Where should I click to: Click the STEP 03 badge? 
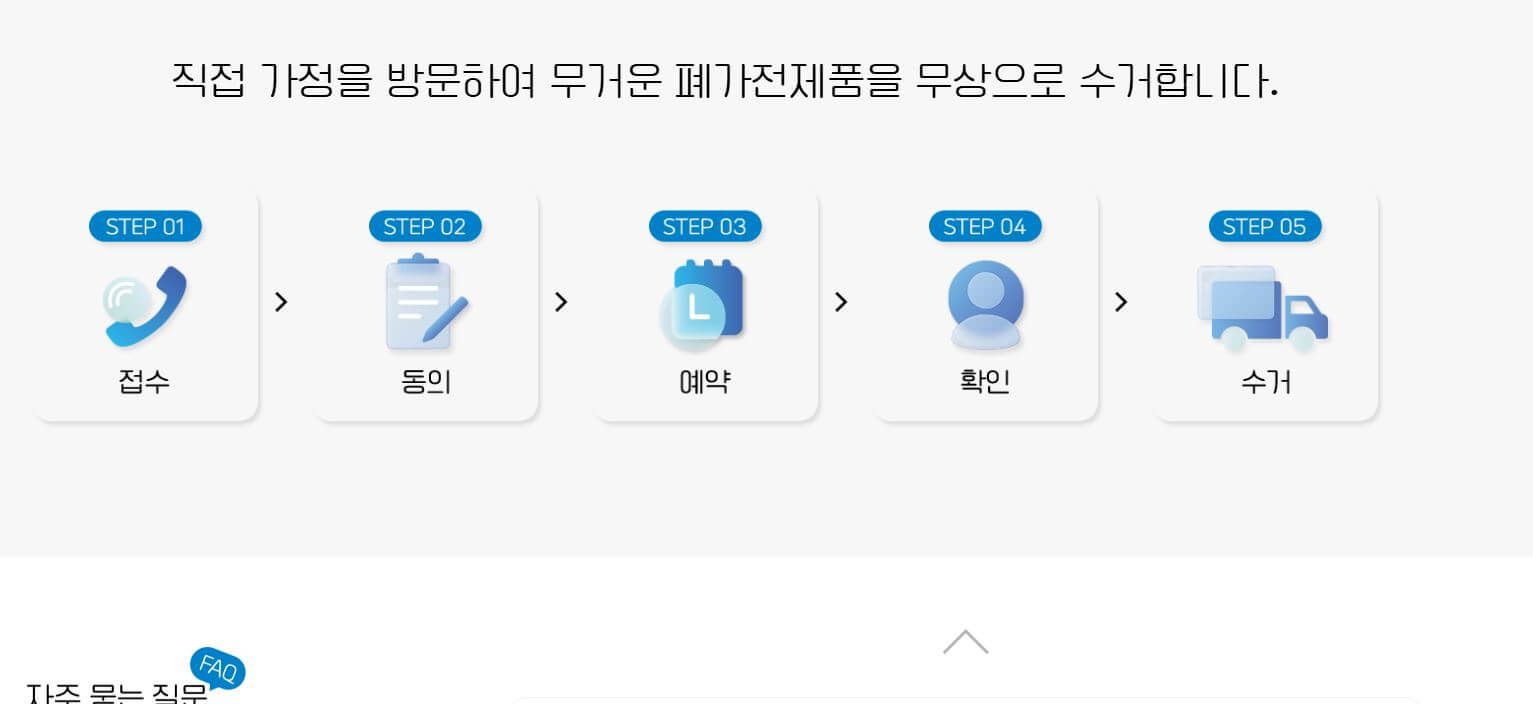point(704,226)
